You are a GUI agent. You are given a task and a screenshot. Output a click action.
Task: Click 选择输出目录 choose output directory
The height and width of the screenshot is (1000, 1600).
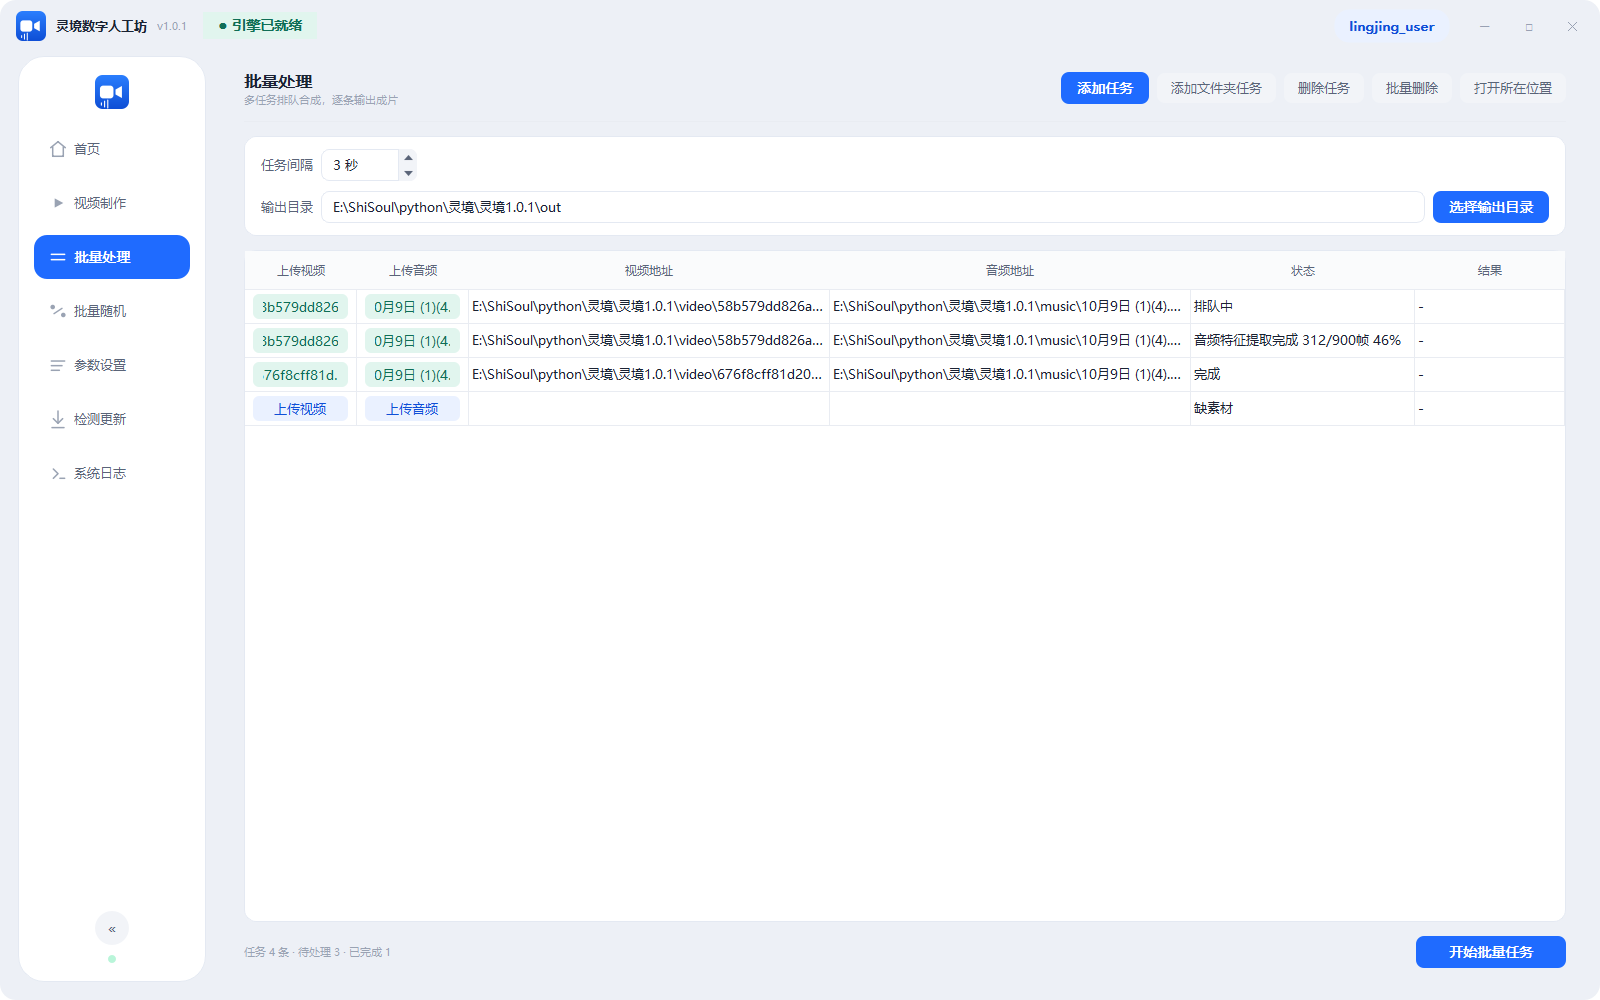1491,207
